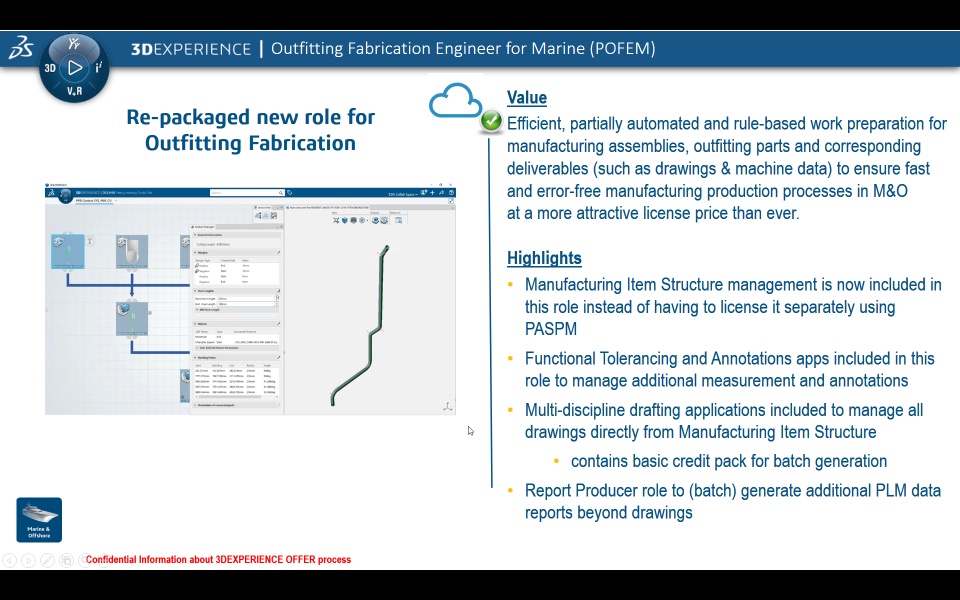Open the see-all-slides slideshow control
This screenshot has height=600, width=960.
(66, 560)
